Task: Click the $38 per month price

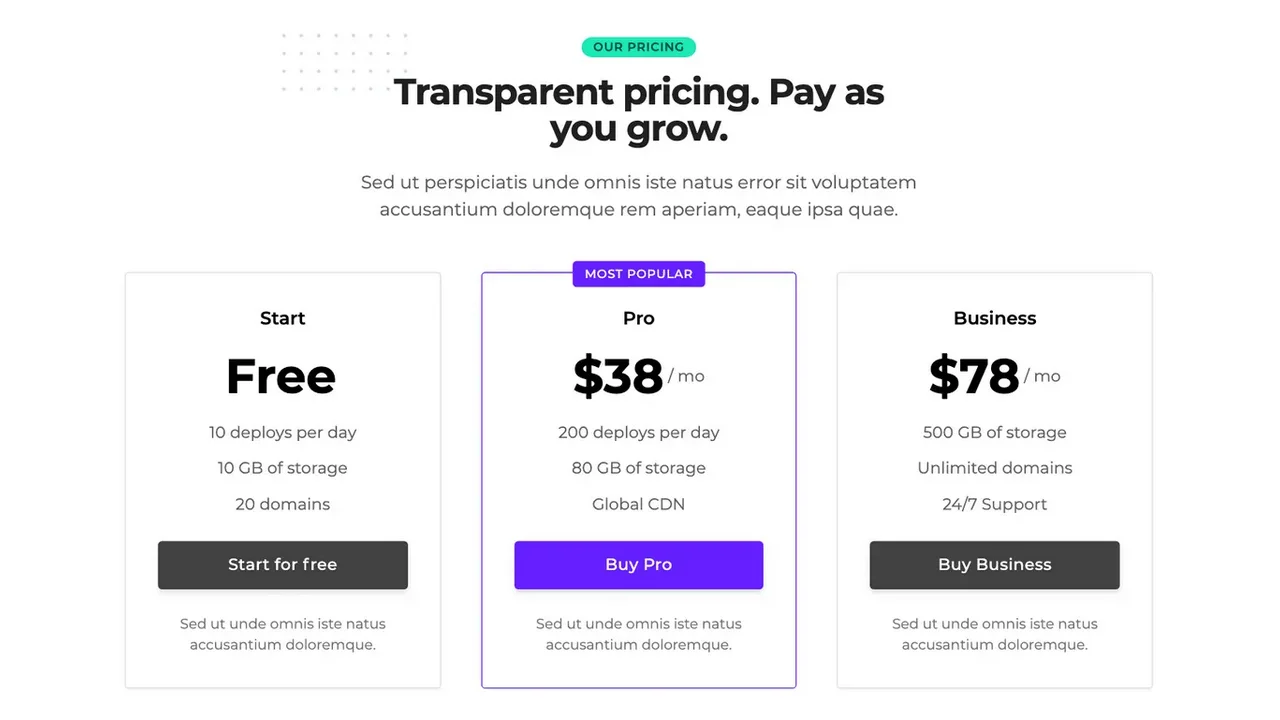Action: click(x=619, y=376)
